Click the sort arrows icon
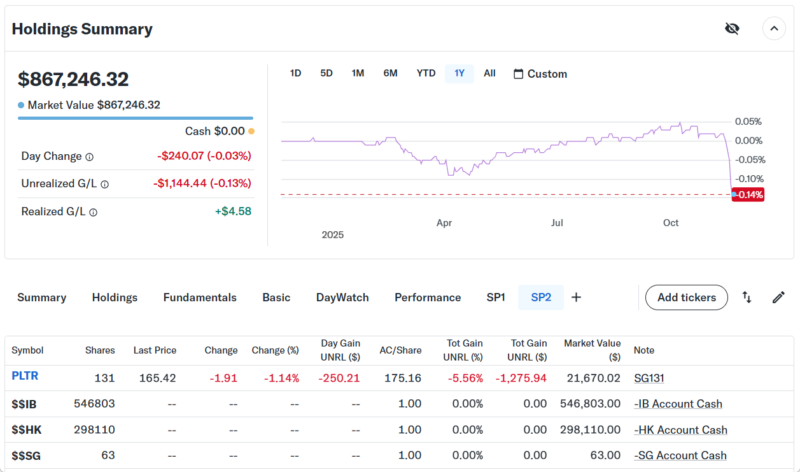The height and width of the screenshot is (472, 800). tap(747, 297)
